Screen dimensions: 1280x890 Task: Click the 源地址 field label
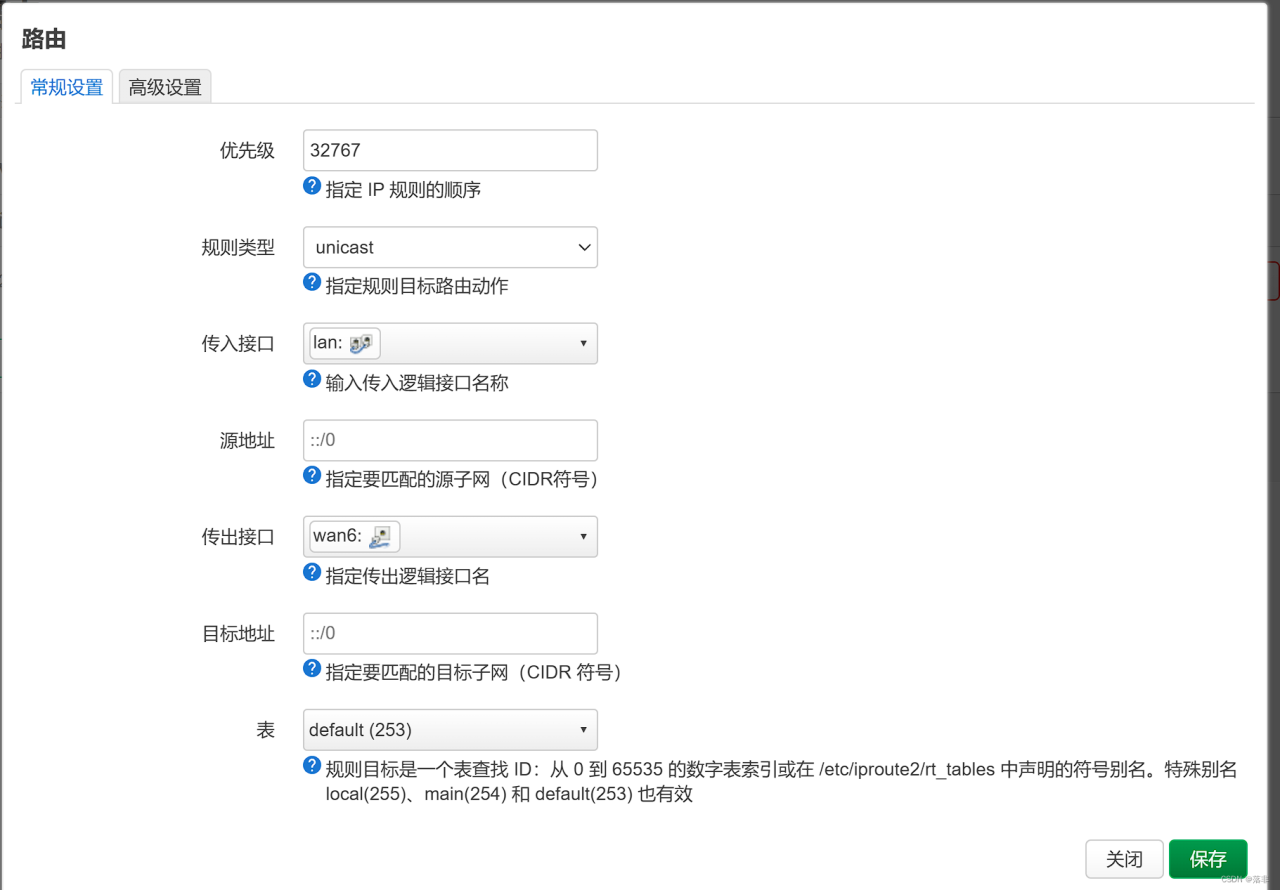coord(247,441)
